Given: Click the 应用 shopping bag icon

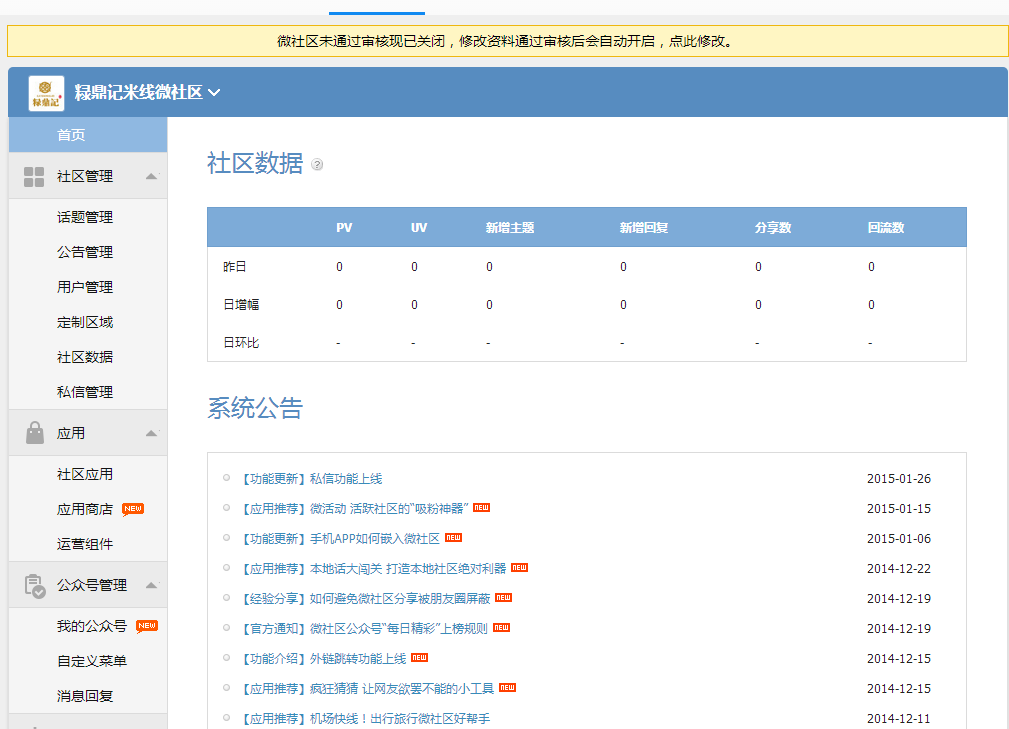Looking at the screenshot, I should click(x=35, y=433).
